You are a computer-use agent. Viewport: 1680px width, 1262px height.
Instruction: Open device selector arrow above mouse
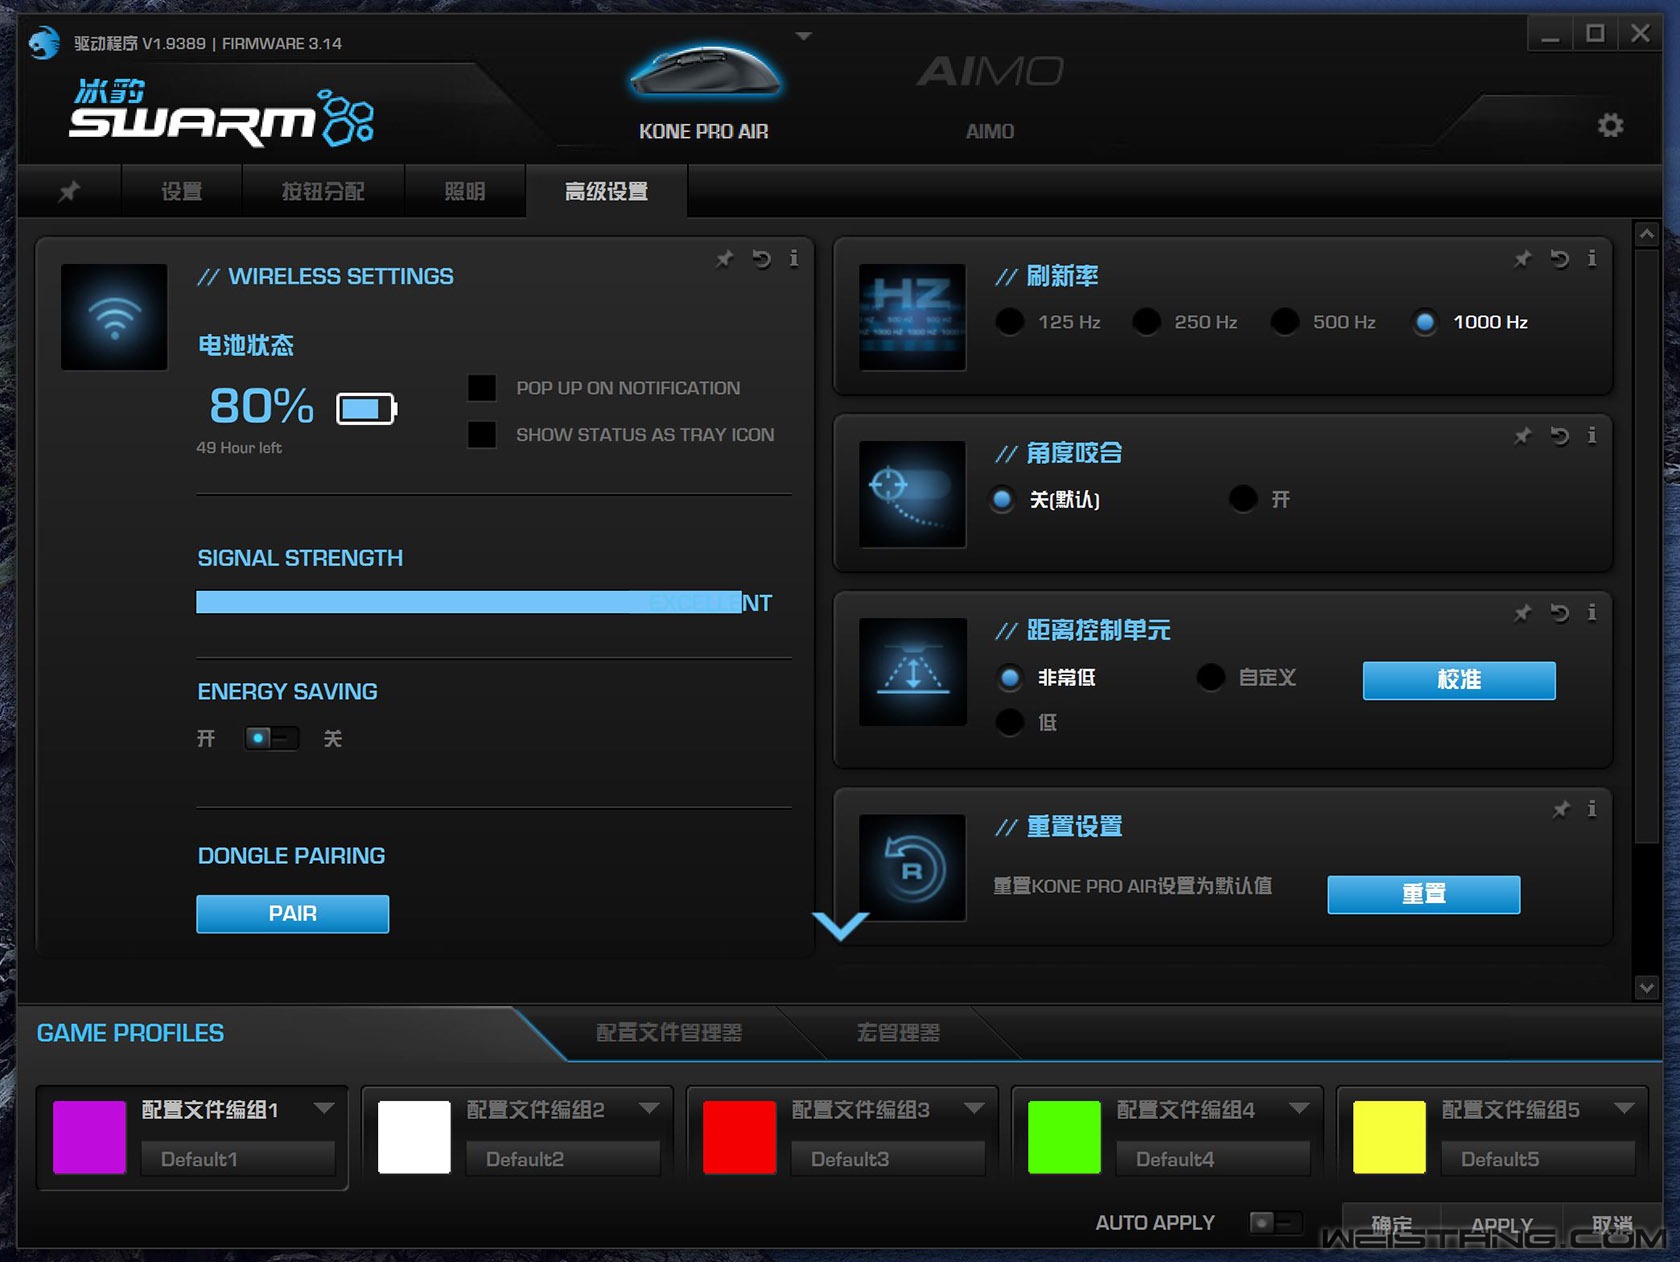pos(803,37)
